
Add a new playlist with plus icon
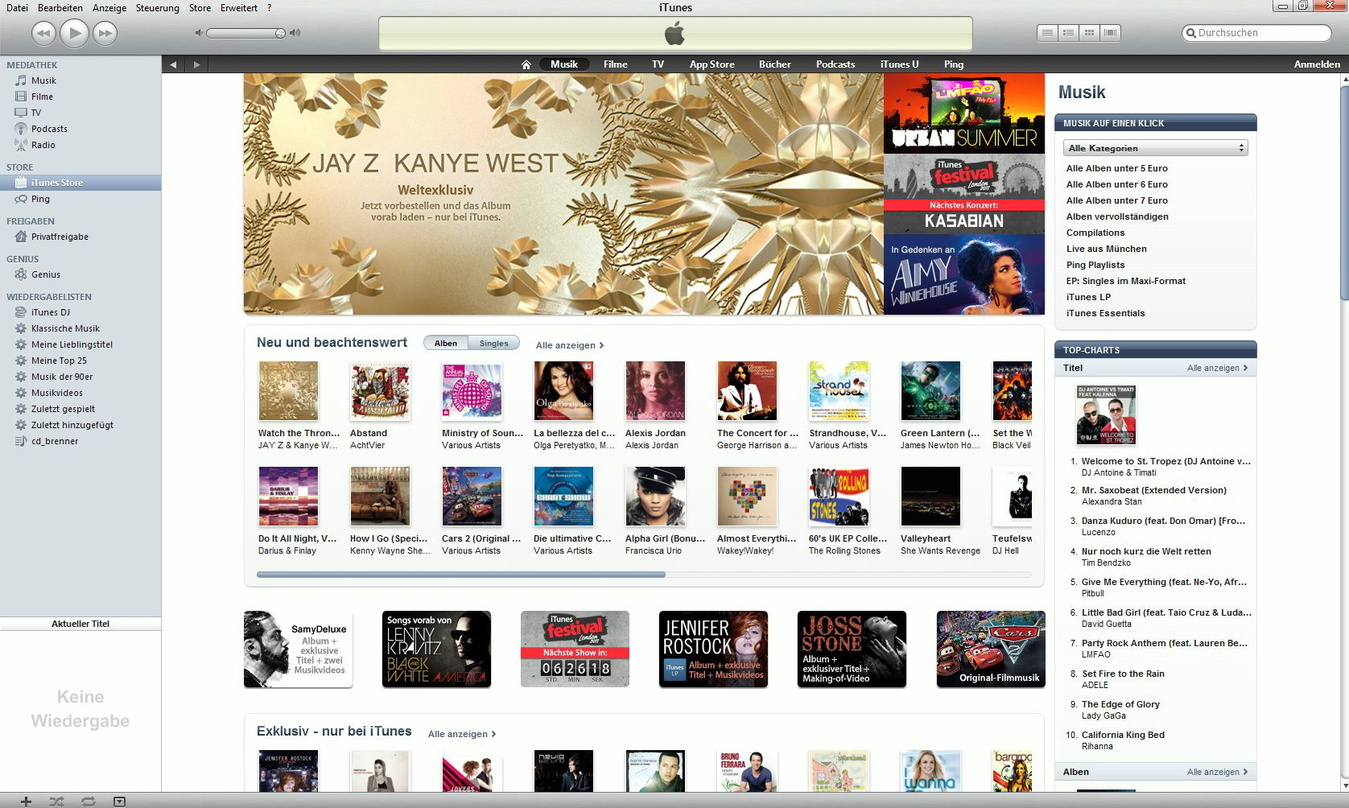coord(26,801)
